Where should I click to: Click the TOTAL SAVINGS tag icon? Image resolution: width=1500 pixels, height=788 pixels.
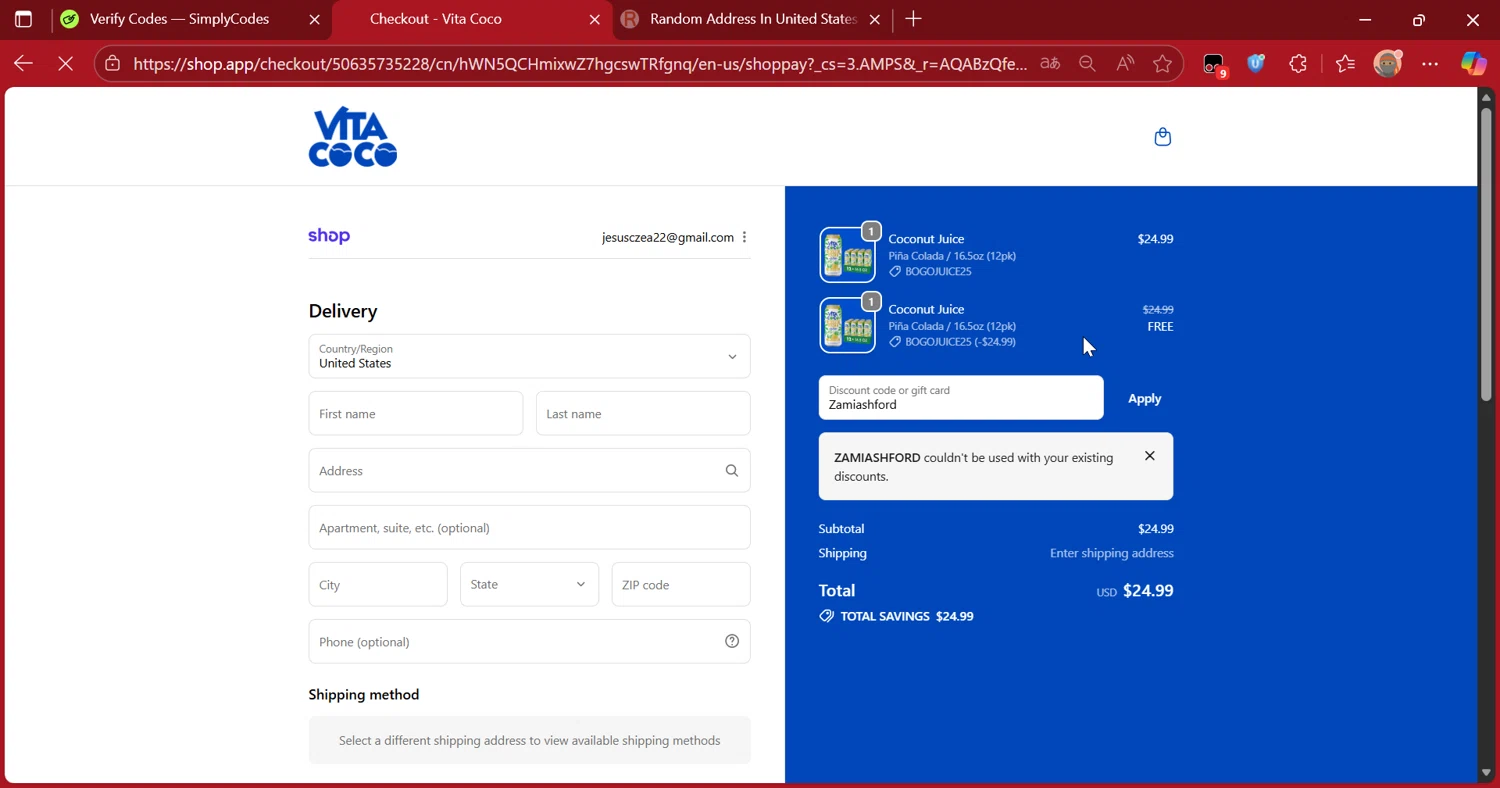[x=826, y=616]
